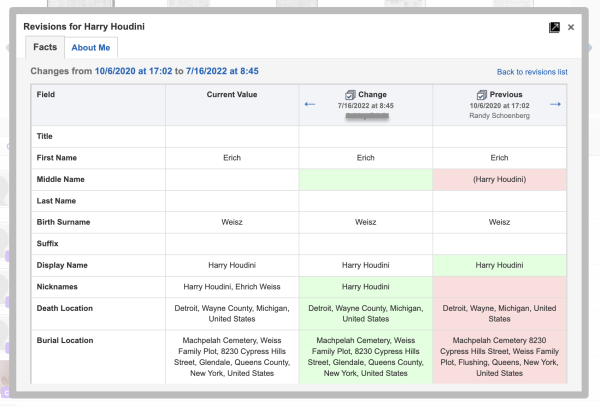Select Change column death location cell
Image resolution: width=600 pixels, height=407 pixels.
(x=365, y=314)
